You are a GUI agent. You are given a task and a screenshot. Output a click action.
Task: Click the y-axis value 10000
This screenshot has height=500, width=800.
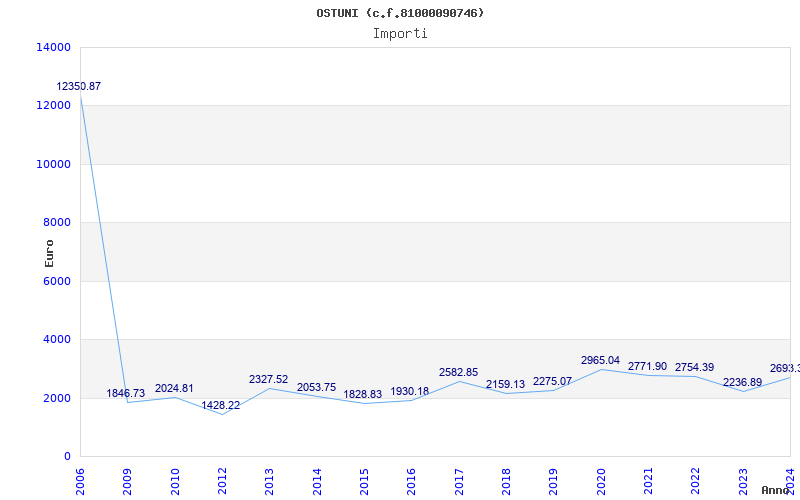click(x=54, y=164)
